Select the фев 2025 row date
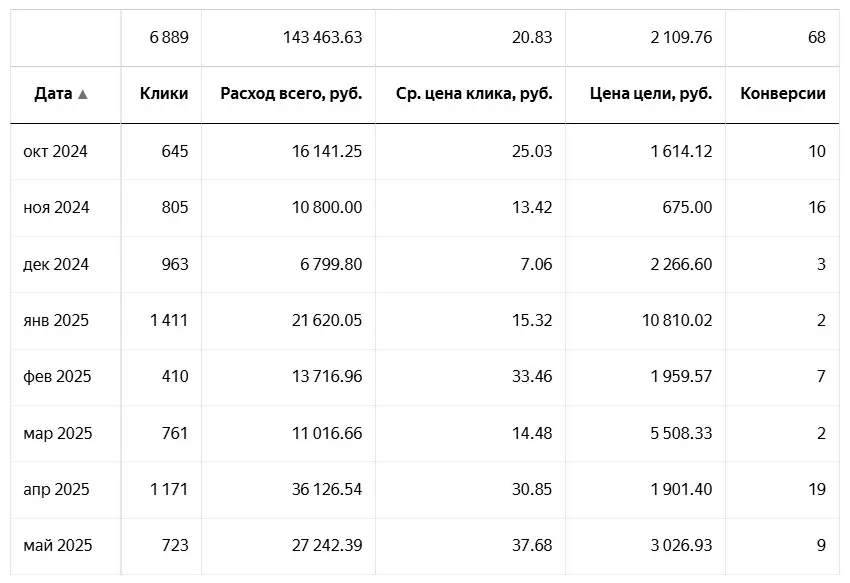This screenshot has height=583, width=850. [x=57, y=377]
